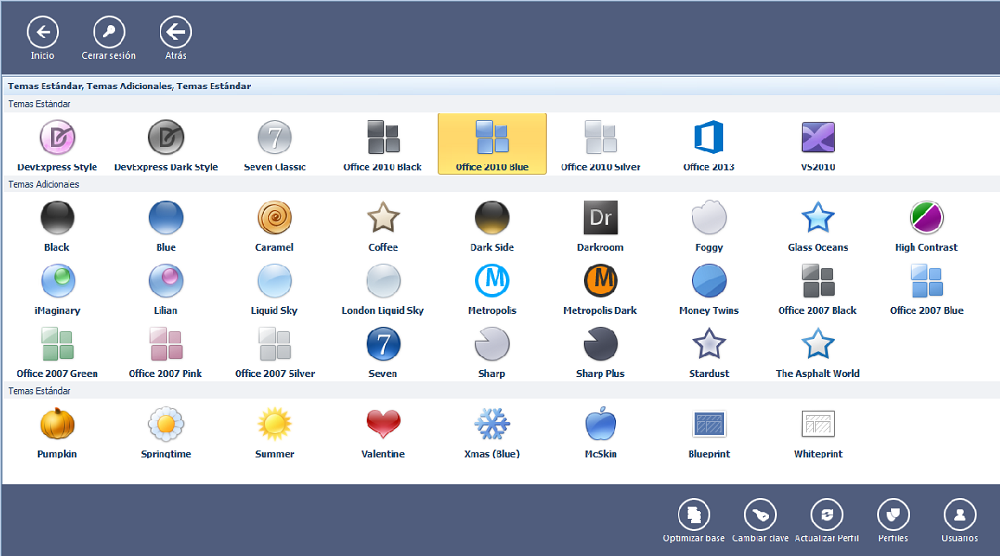Select the Xmas (Blue) snowflake theme
Viewport: 1000px width, 556px height.
click(x=491, y=425)
